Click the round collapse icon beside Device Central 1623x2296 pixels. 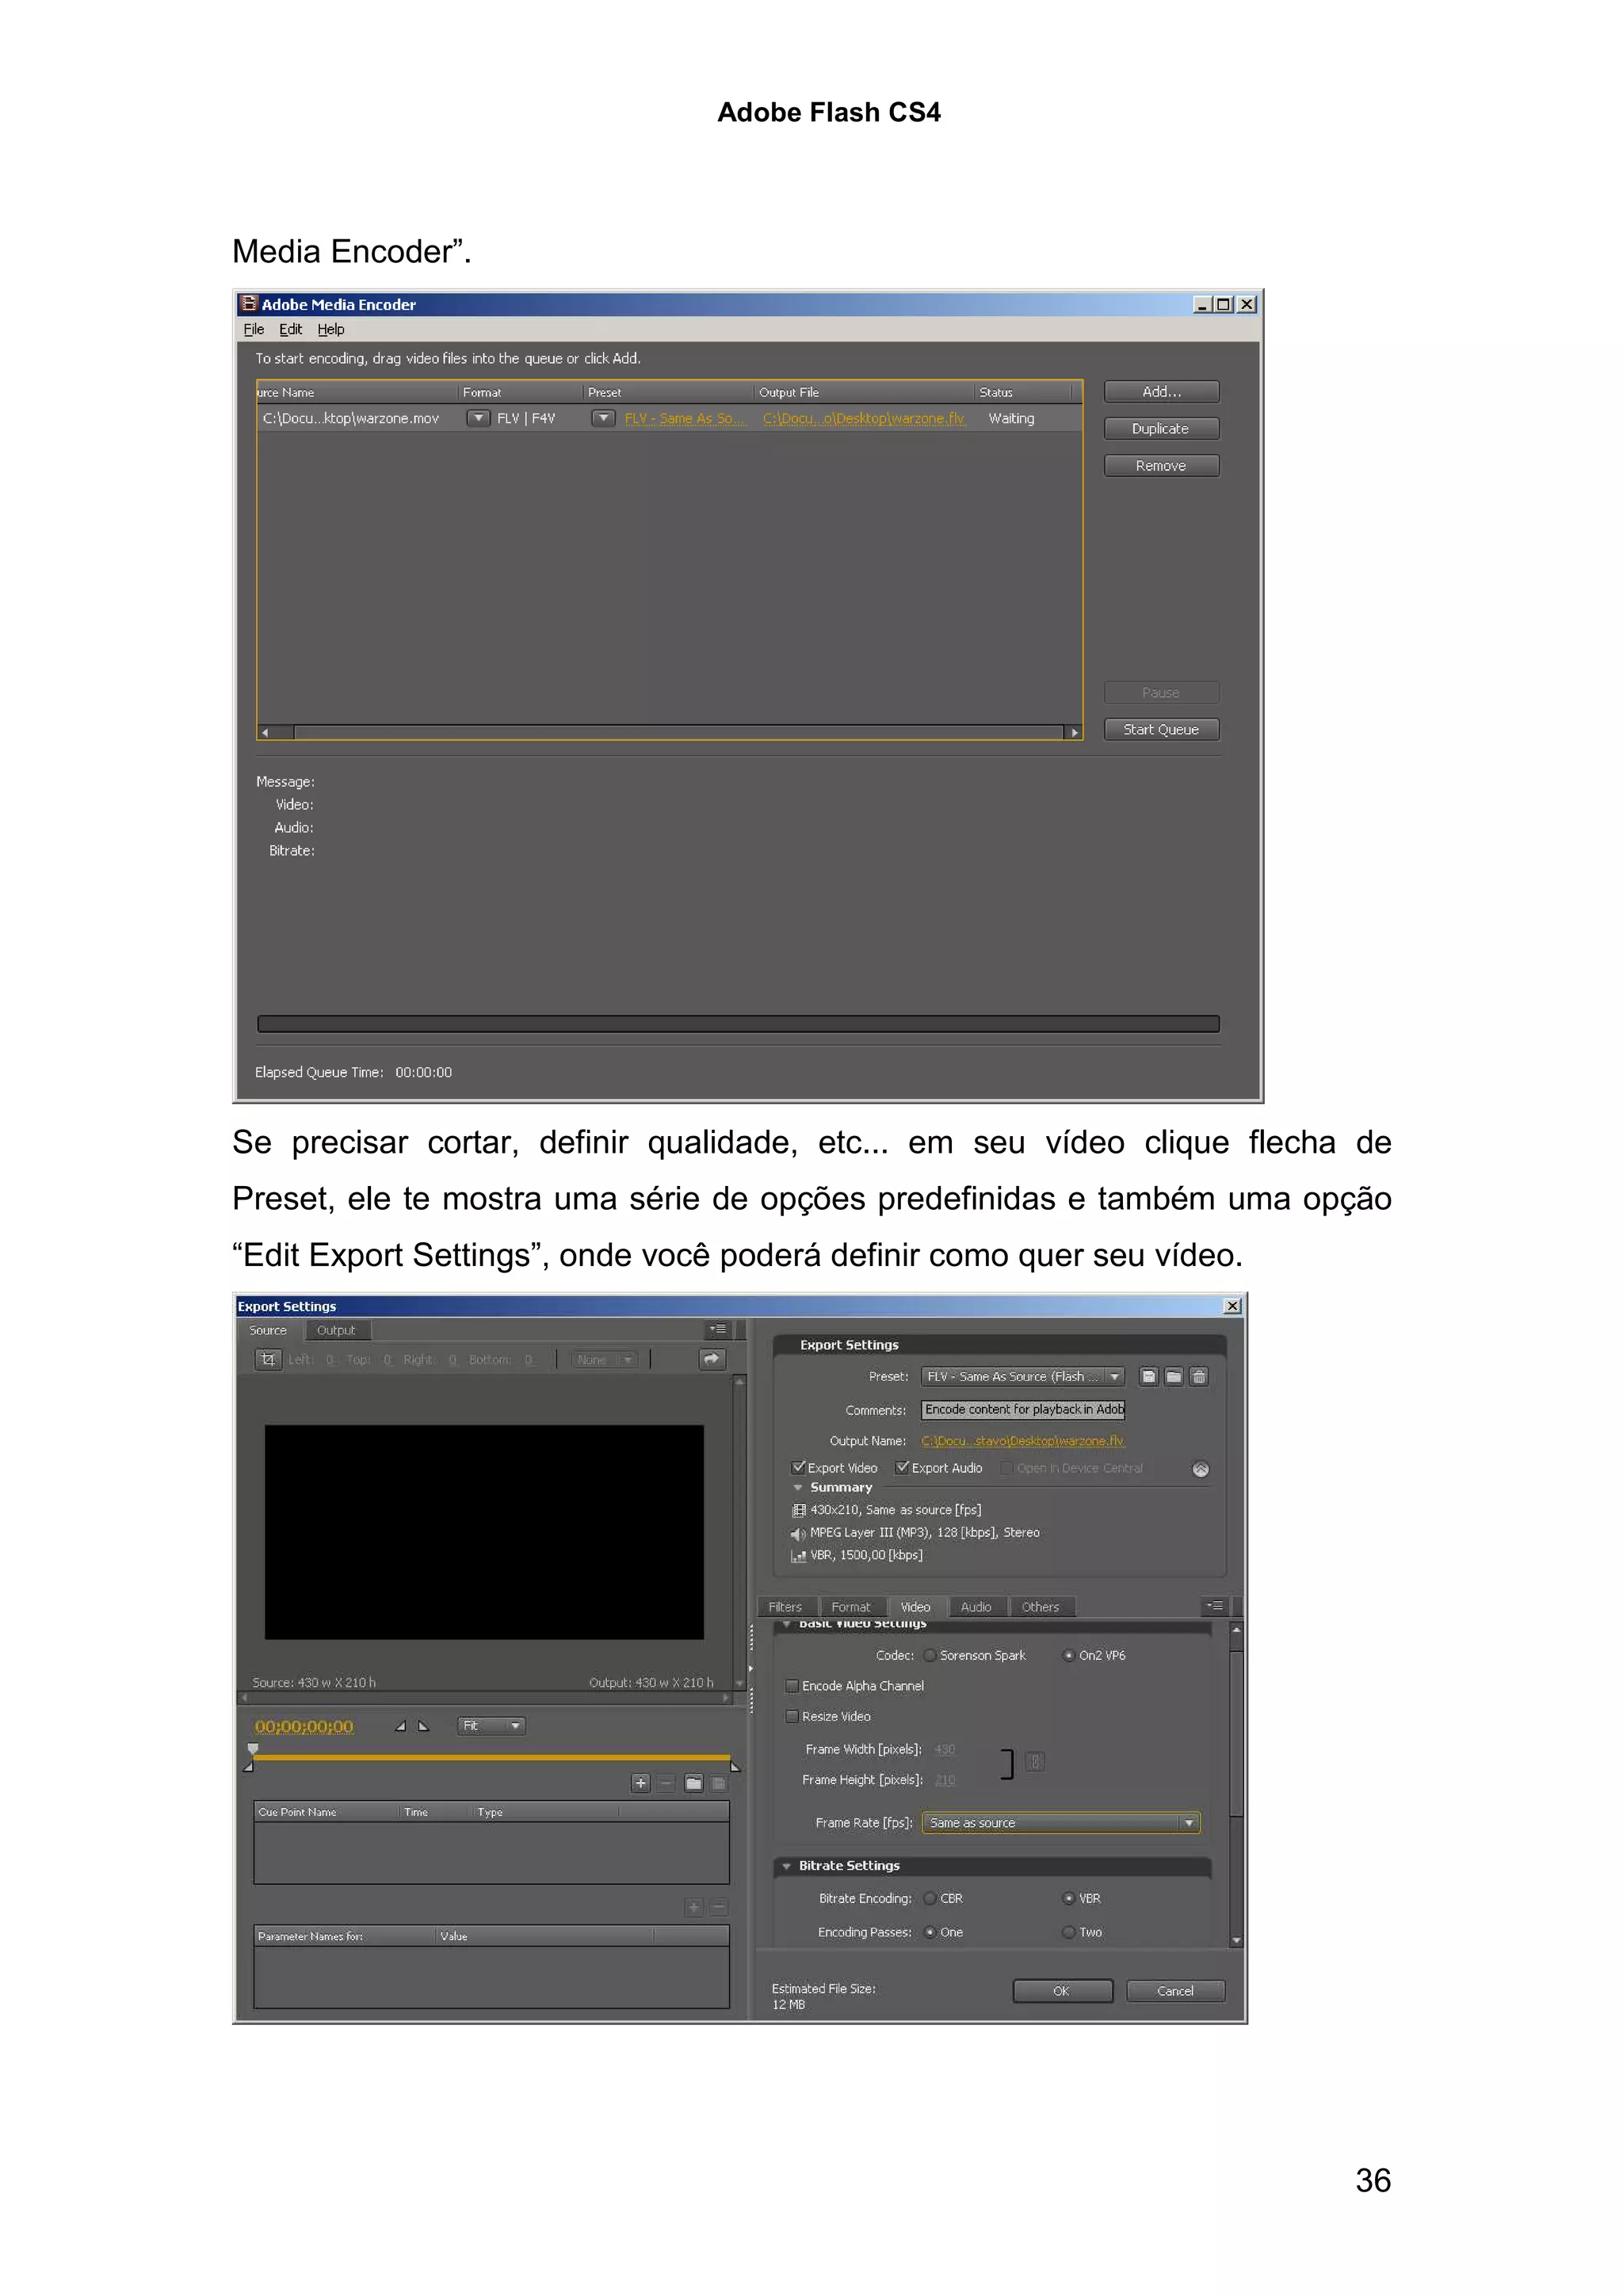tap(1201, 1469)
